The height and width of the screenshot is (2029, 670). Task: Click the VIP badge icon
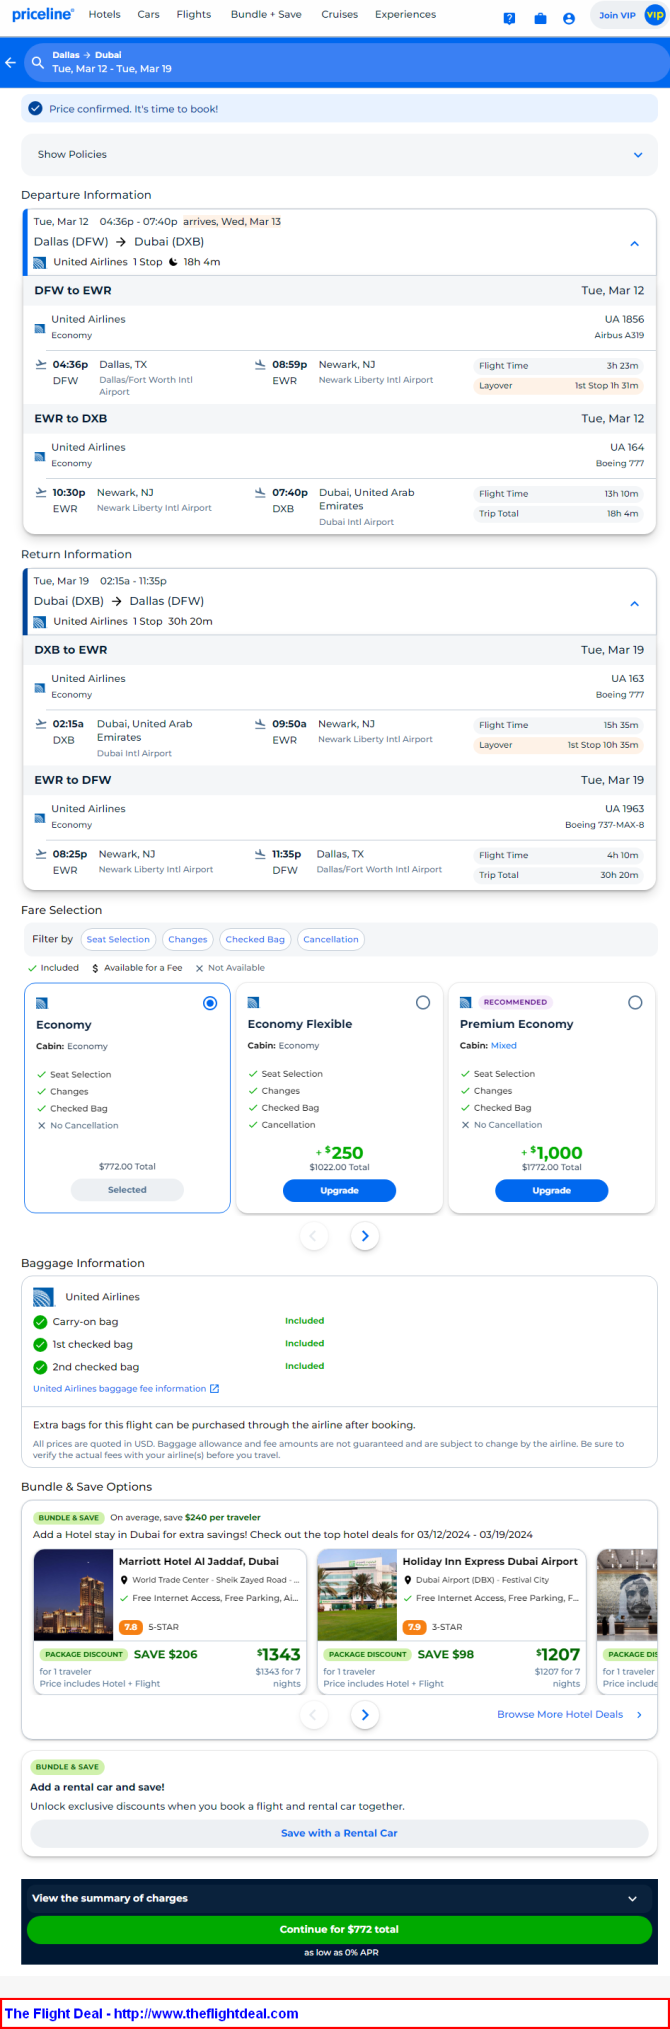[x=655, y=15]
